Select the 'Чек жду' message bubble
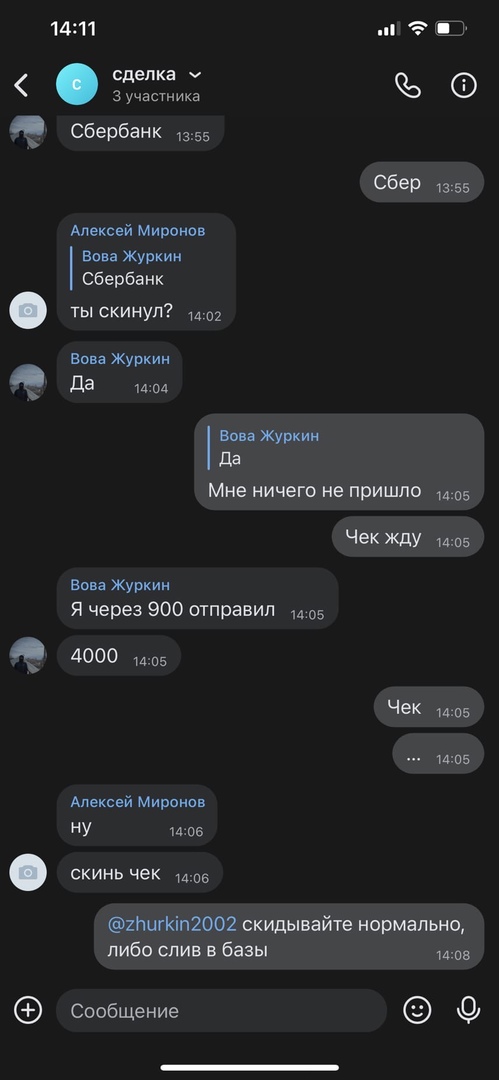The height and width of the screenshot is (1080, 499). pos(408,537)
